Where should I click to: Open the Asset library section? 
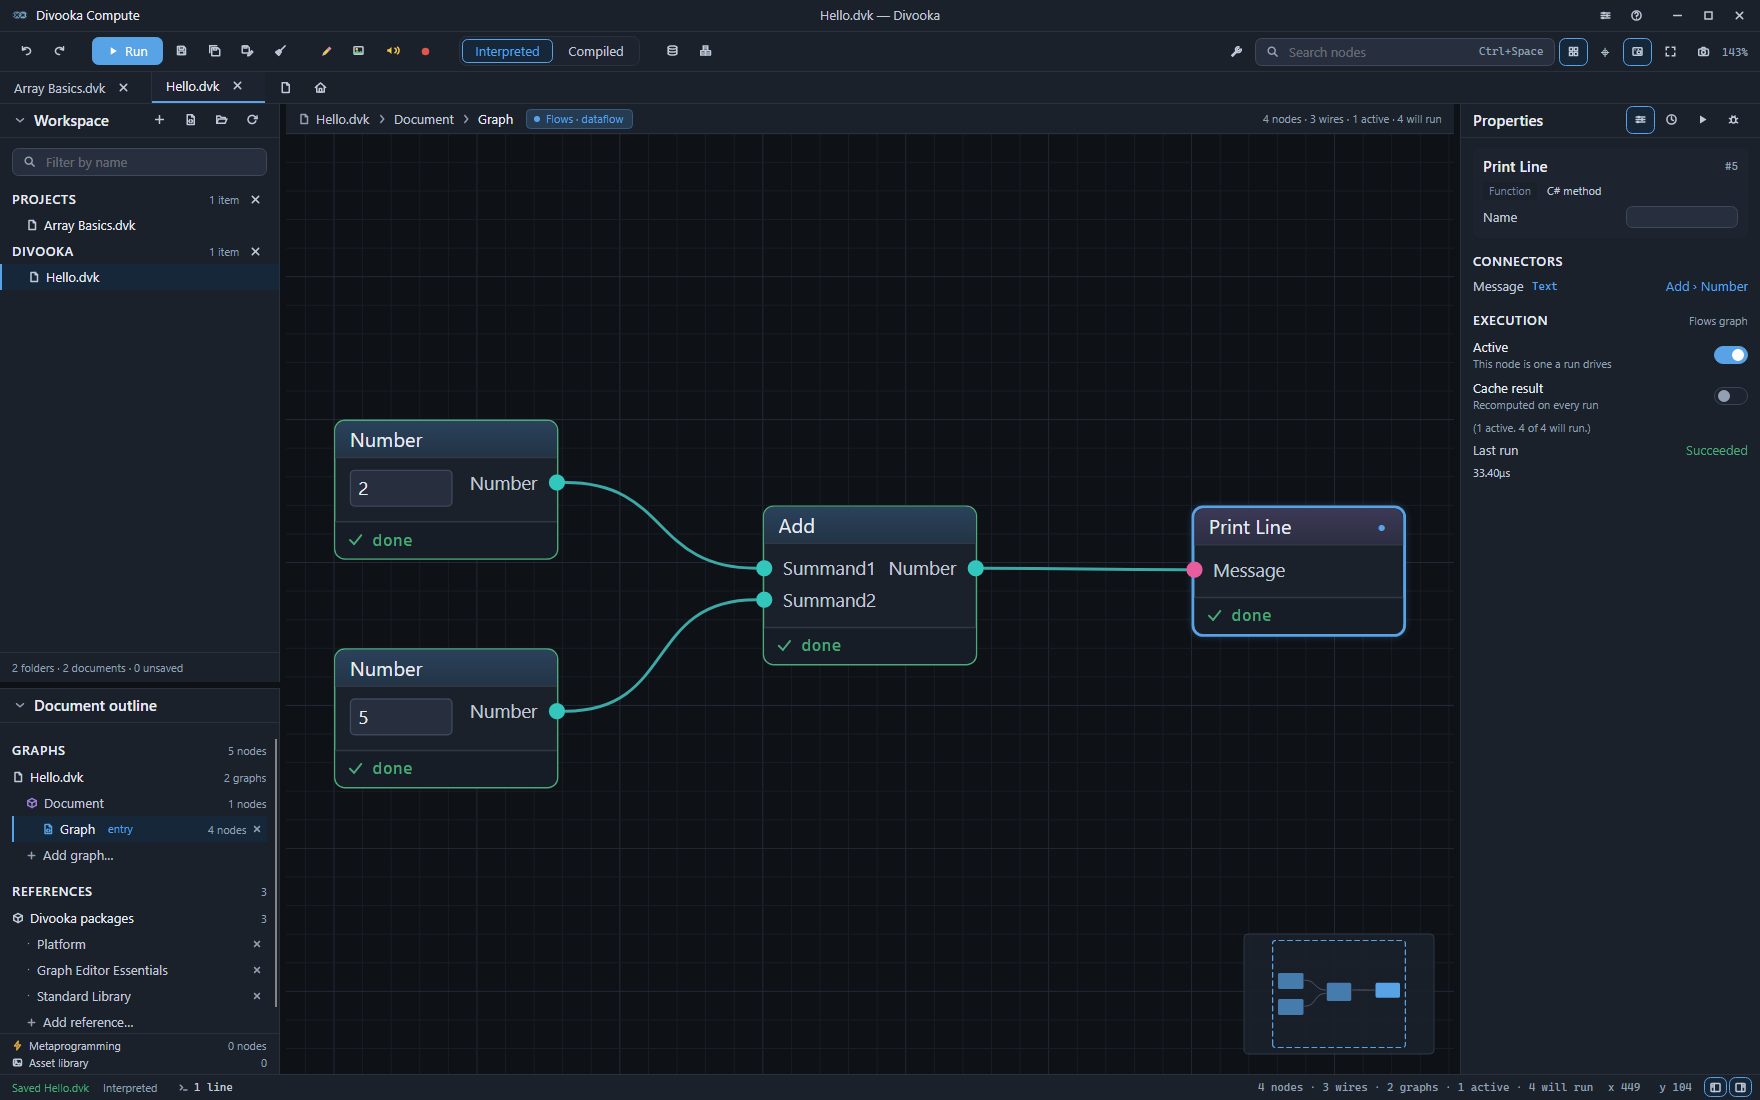pos(140,1063)
